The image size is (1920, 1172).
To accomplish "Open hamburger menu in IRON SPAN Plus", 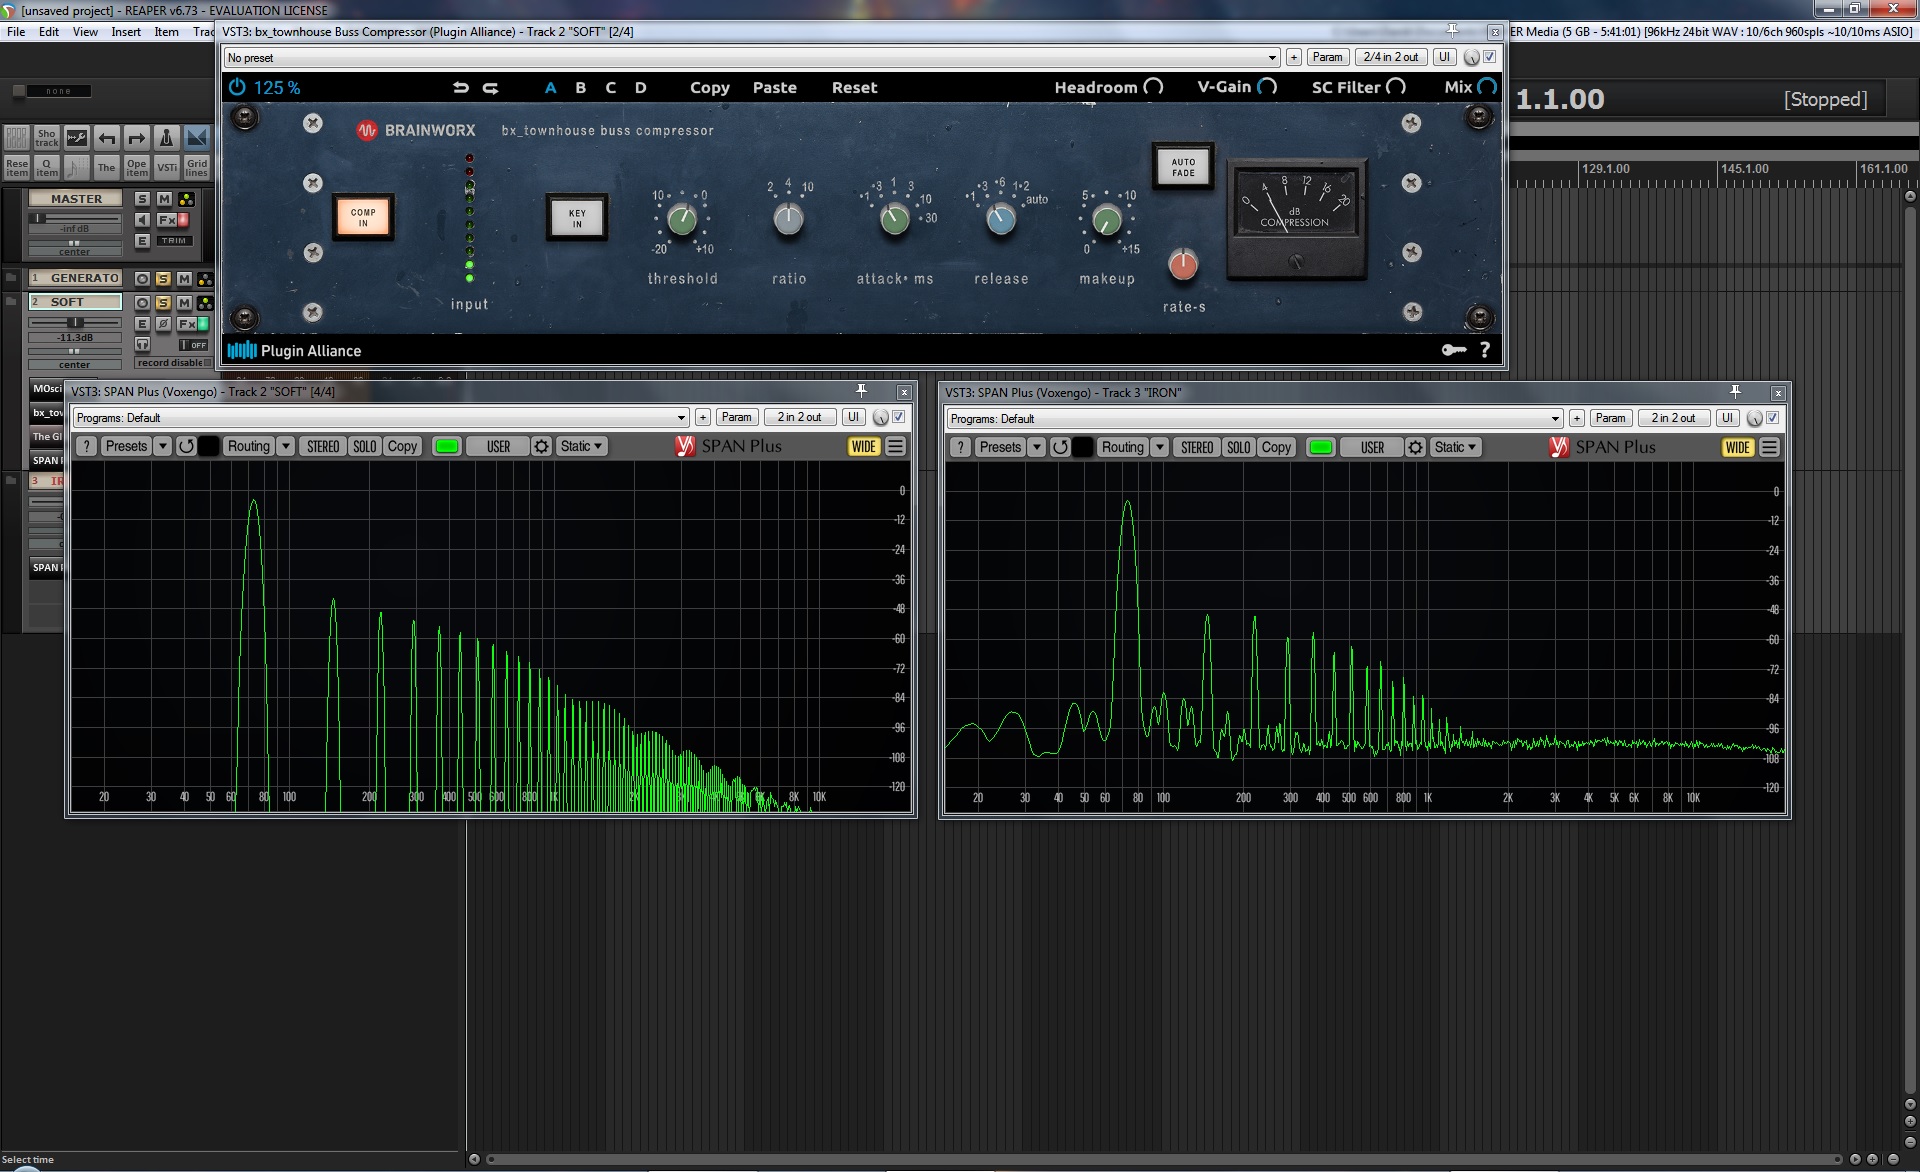I will [x=1769, y=448].
